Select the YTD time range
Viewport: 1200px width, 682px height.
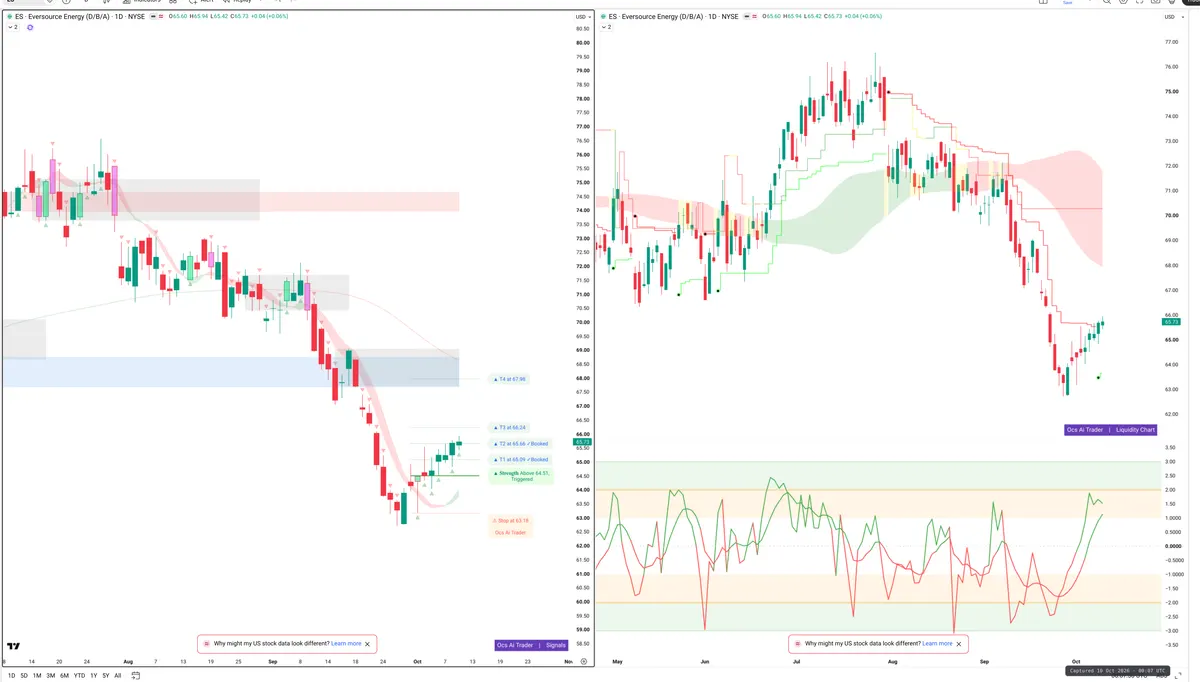click(79, 675)
